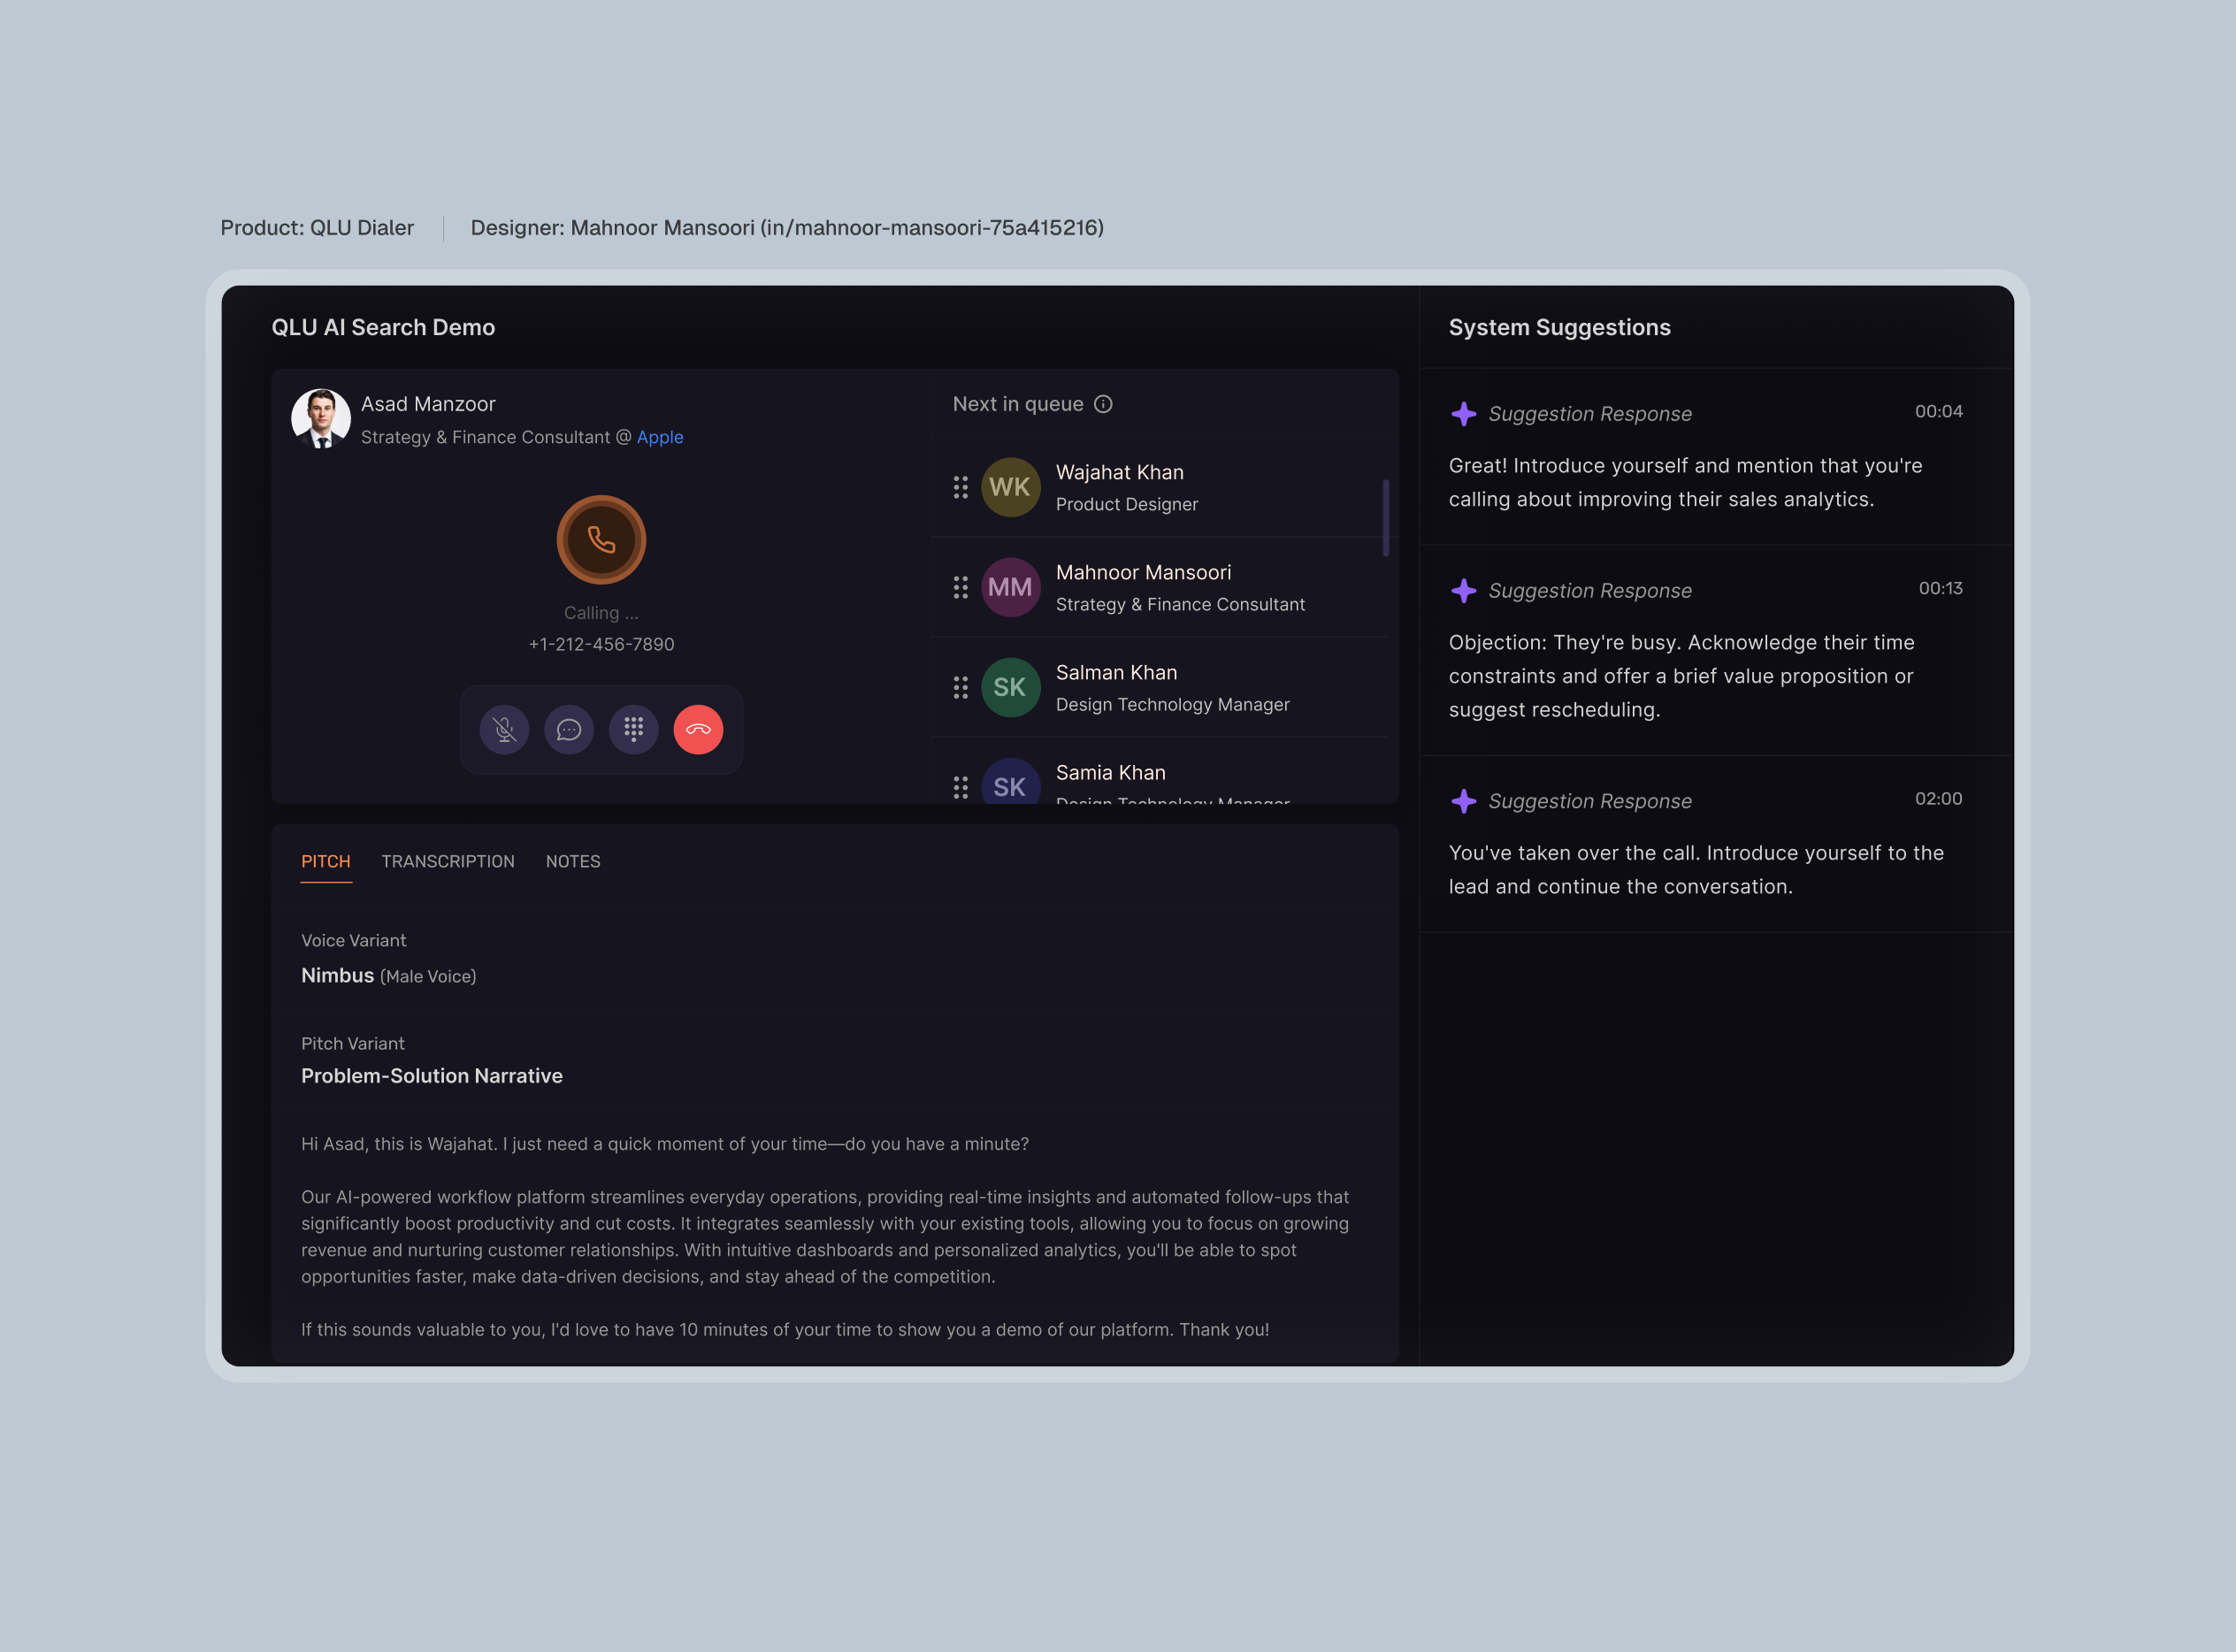This screenshot has height=1652, width=2236.
Task: Grab drag handle for Samia Khan
Action: pos(960,787)
